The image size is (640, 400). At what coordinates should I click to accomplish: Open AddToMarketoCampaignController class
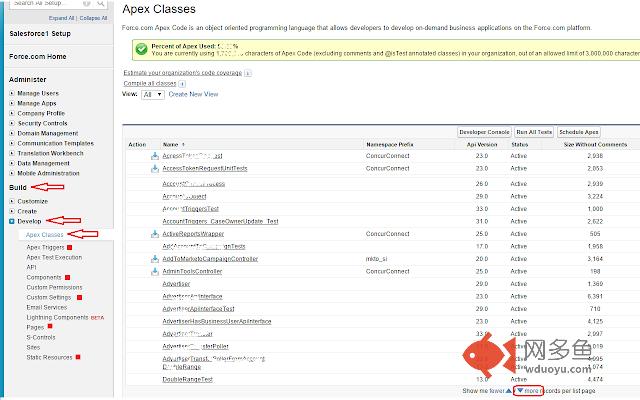[210, 259]
